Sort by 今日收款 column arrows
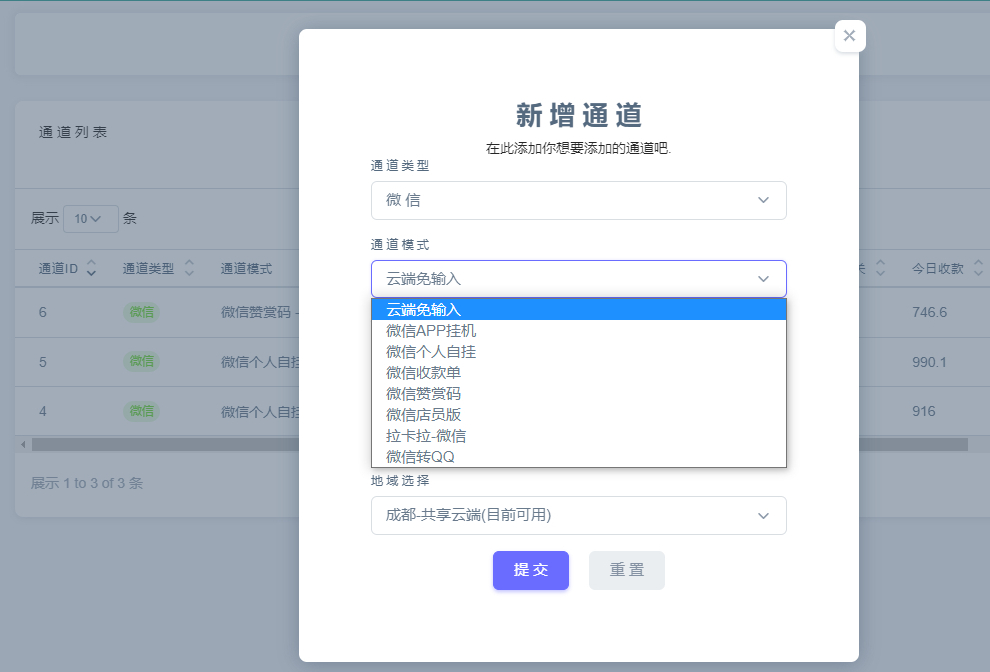 978,268
